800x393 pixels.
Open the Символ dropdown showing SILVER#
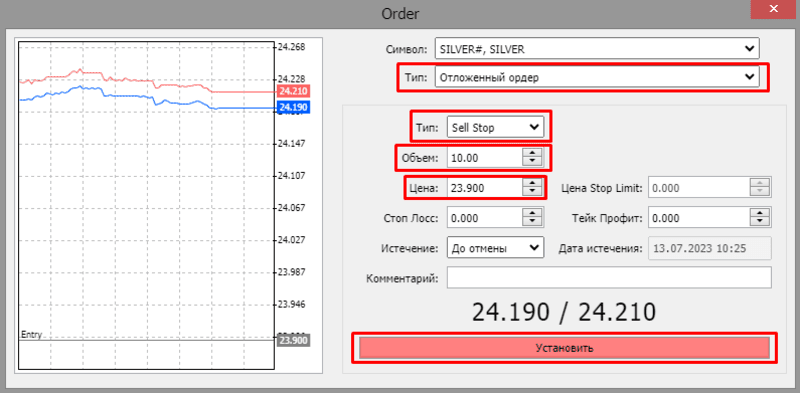[x=597, y=49]
